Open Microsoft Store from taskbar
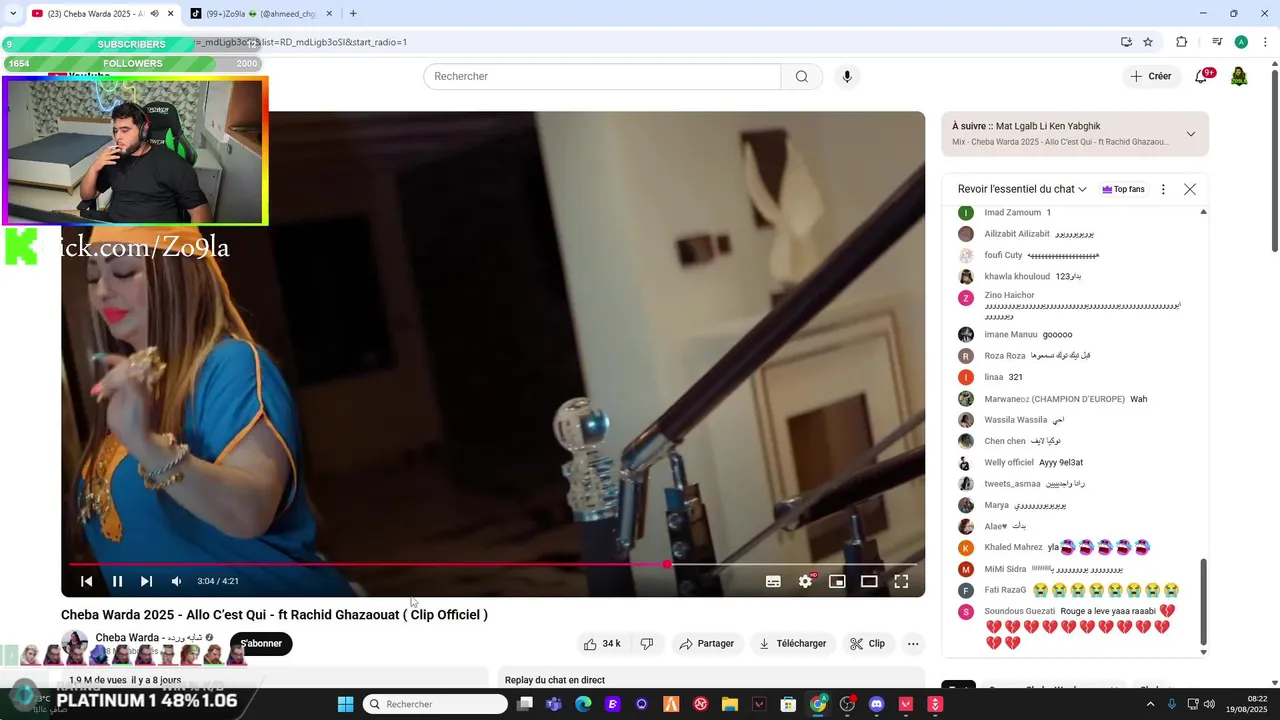Viewport: 1280px width, 720px height. (788, 704)
